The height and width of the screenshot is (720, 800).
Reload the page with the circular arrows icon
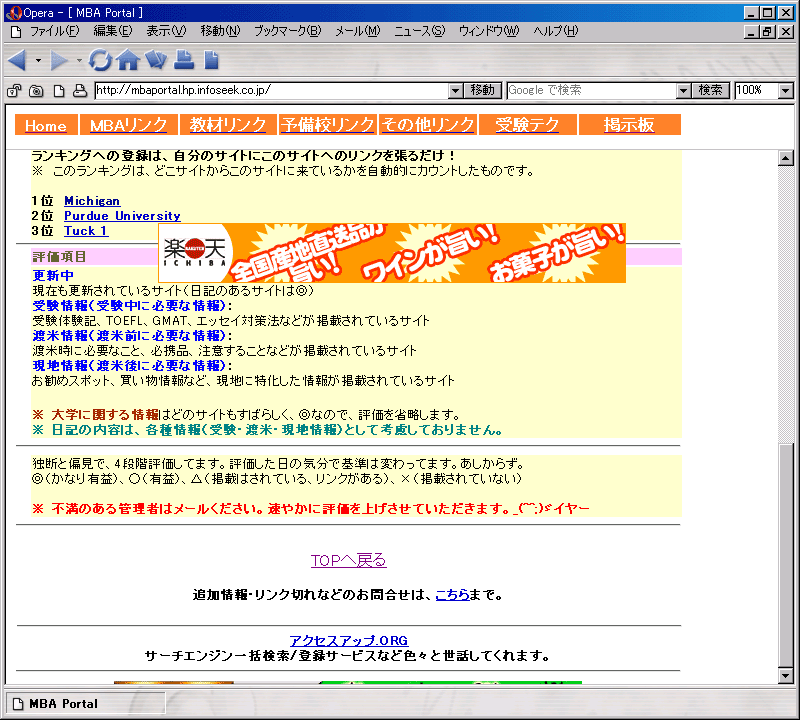click(x=99, y=60)
